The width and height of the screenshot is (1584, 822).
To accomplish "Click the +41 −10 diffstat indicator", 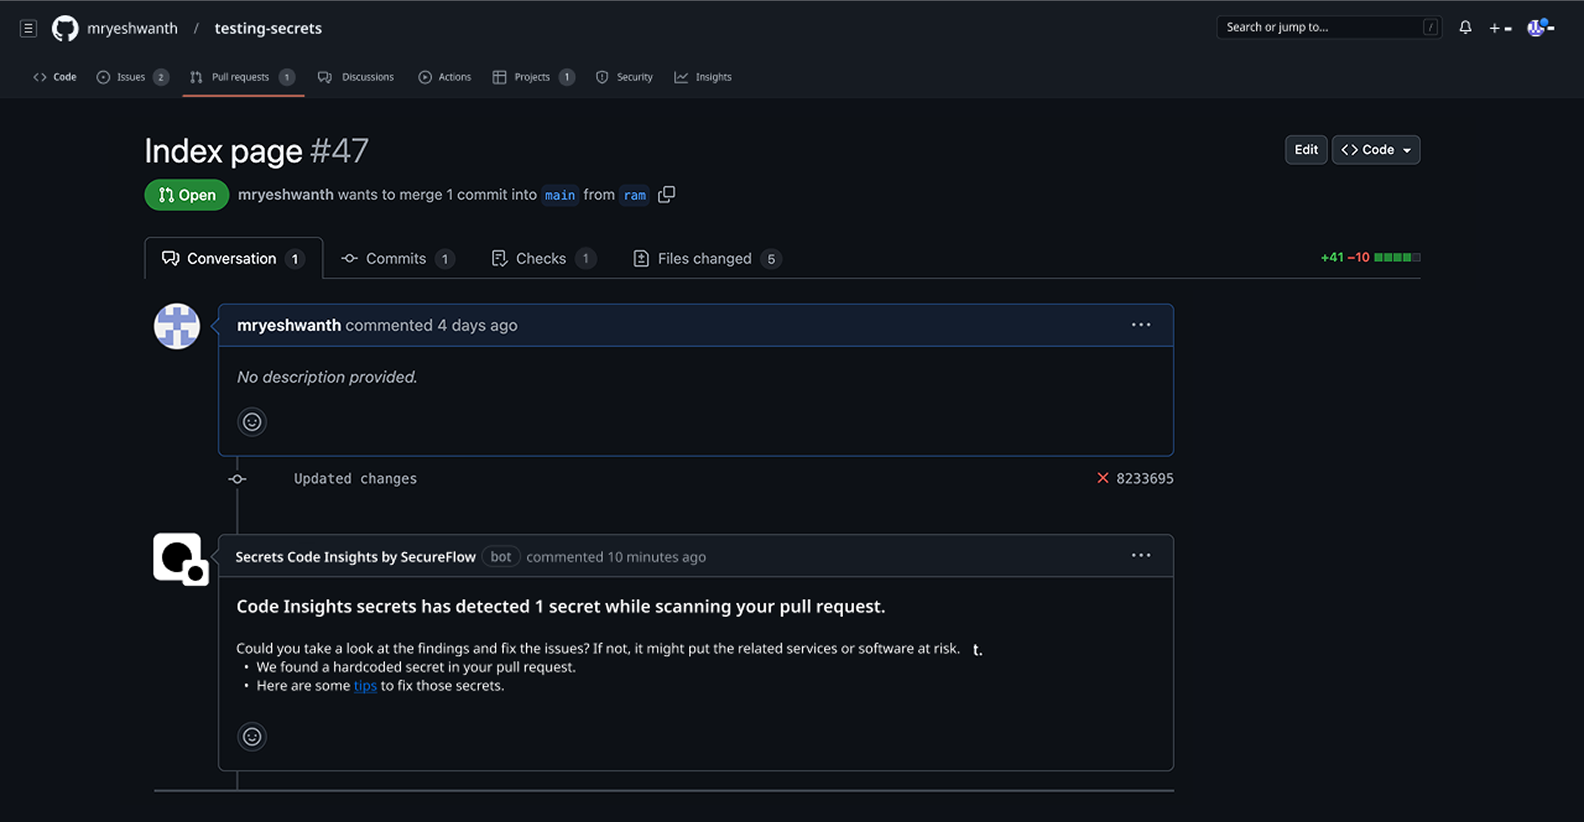I will (x=1370, y=257).
